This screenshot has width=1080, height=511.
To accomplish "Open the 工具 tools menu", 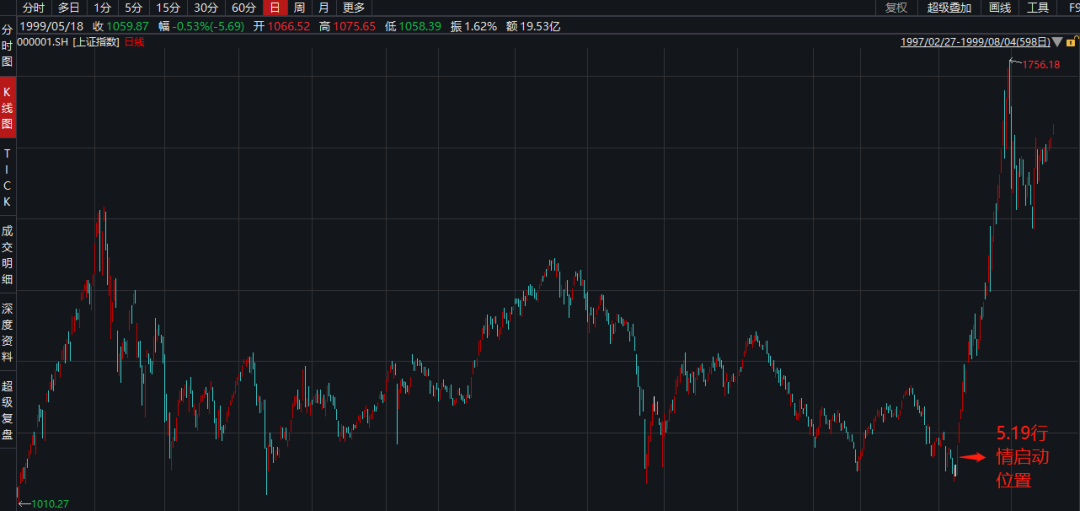I will [x=1038, y=8].
